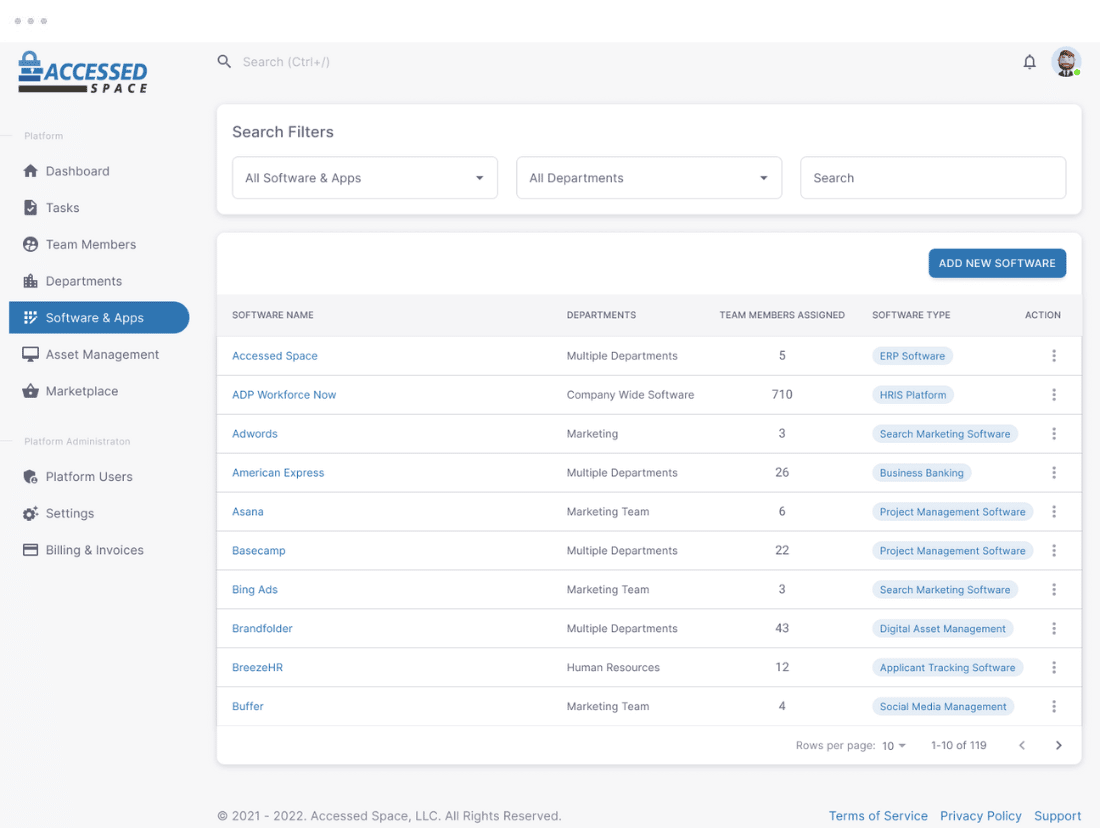This screenshot has width=1100, height=828.
Task: Open BreezeHR software link
Action: [257, 667]
